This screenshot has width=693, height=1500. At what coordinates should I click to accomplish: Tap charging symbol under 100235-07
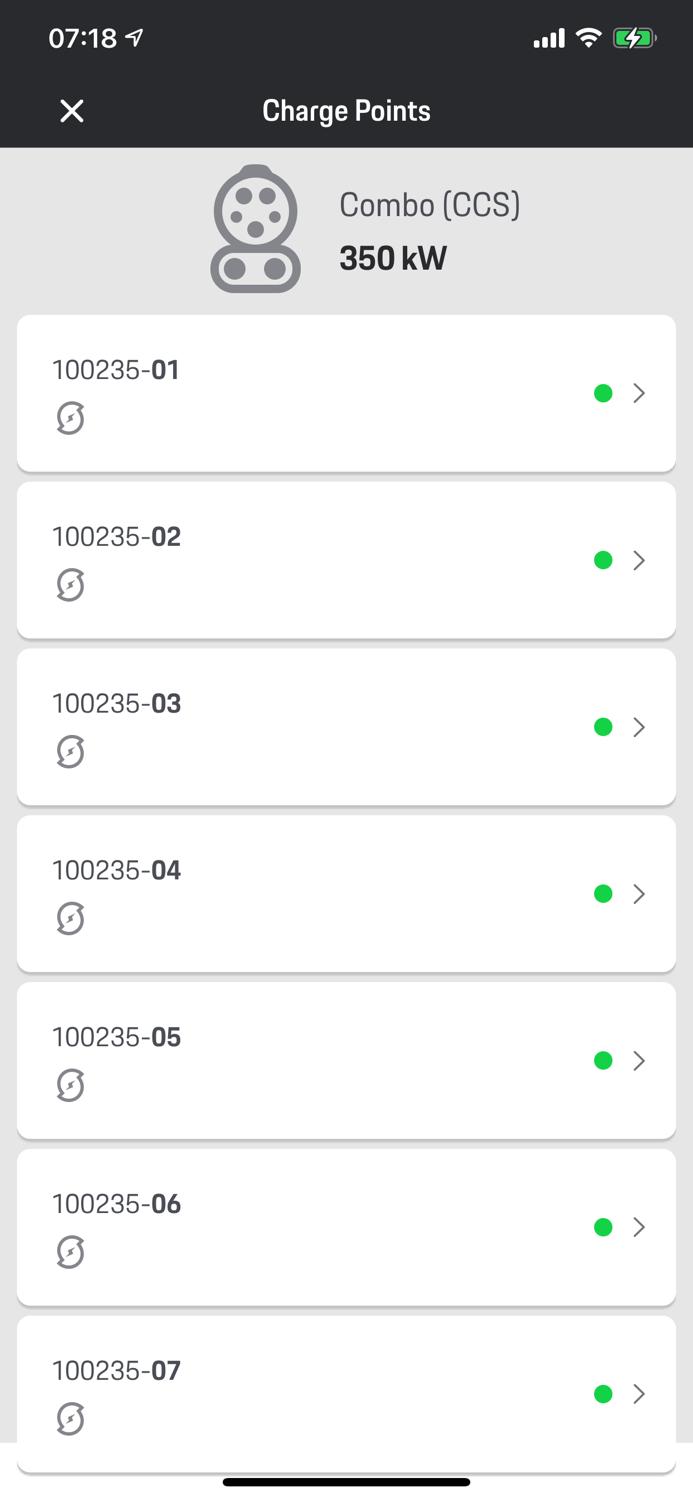(x=70, y=1418)
